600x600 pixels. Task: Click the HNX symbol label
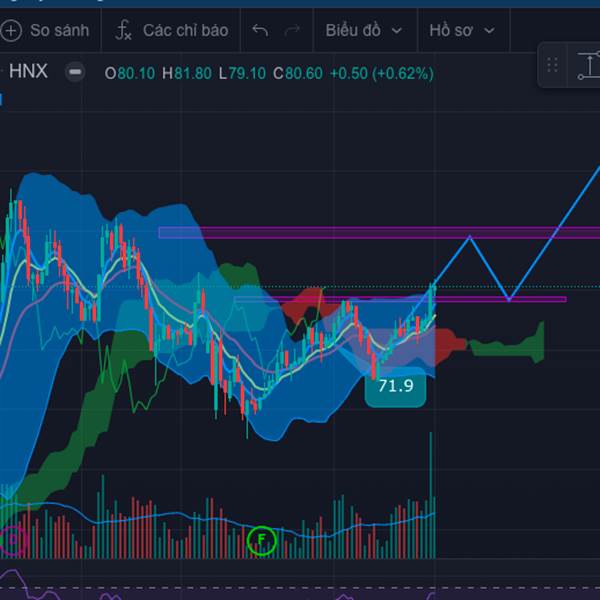[28, 72]
